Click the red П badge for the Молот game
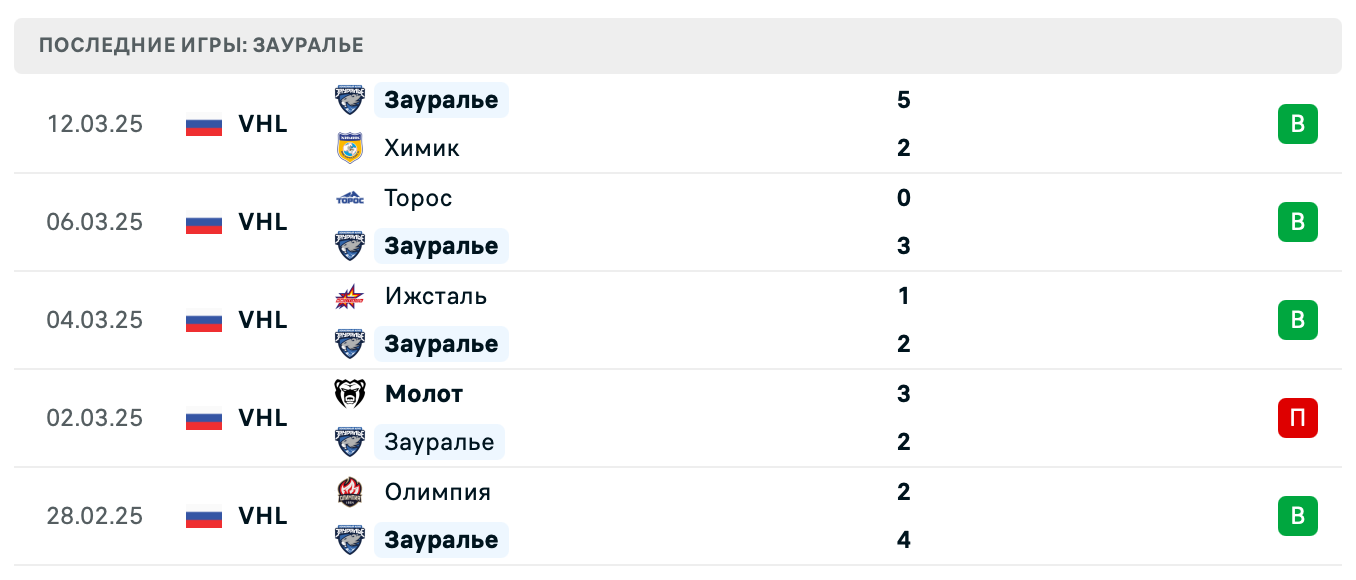Screen dimensions: 1356x580 click(1298, 418)
